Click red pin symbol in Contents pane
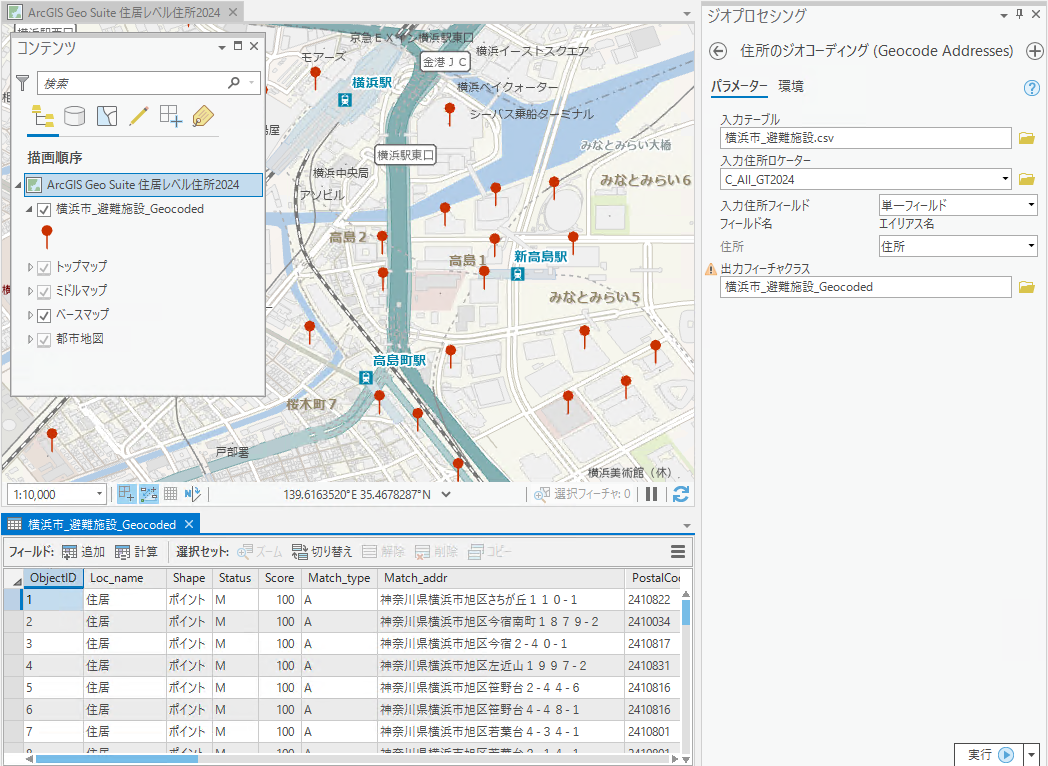The height and width of the screenshot is (766, 1048). pyautogui.click(x=47, y=237)
